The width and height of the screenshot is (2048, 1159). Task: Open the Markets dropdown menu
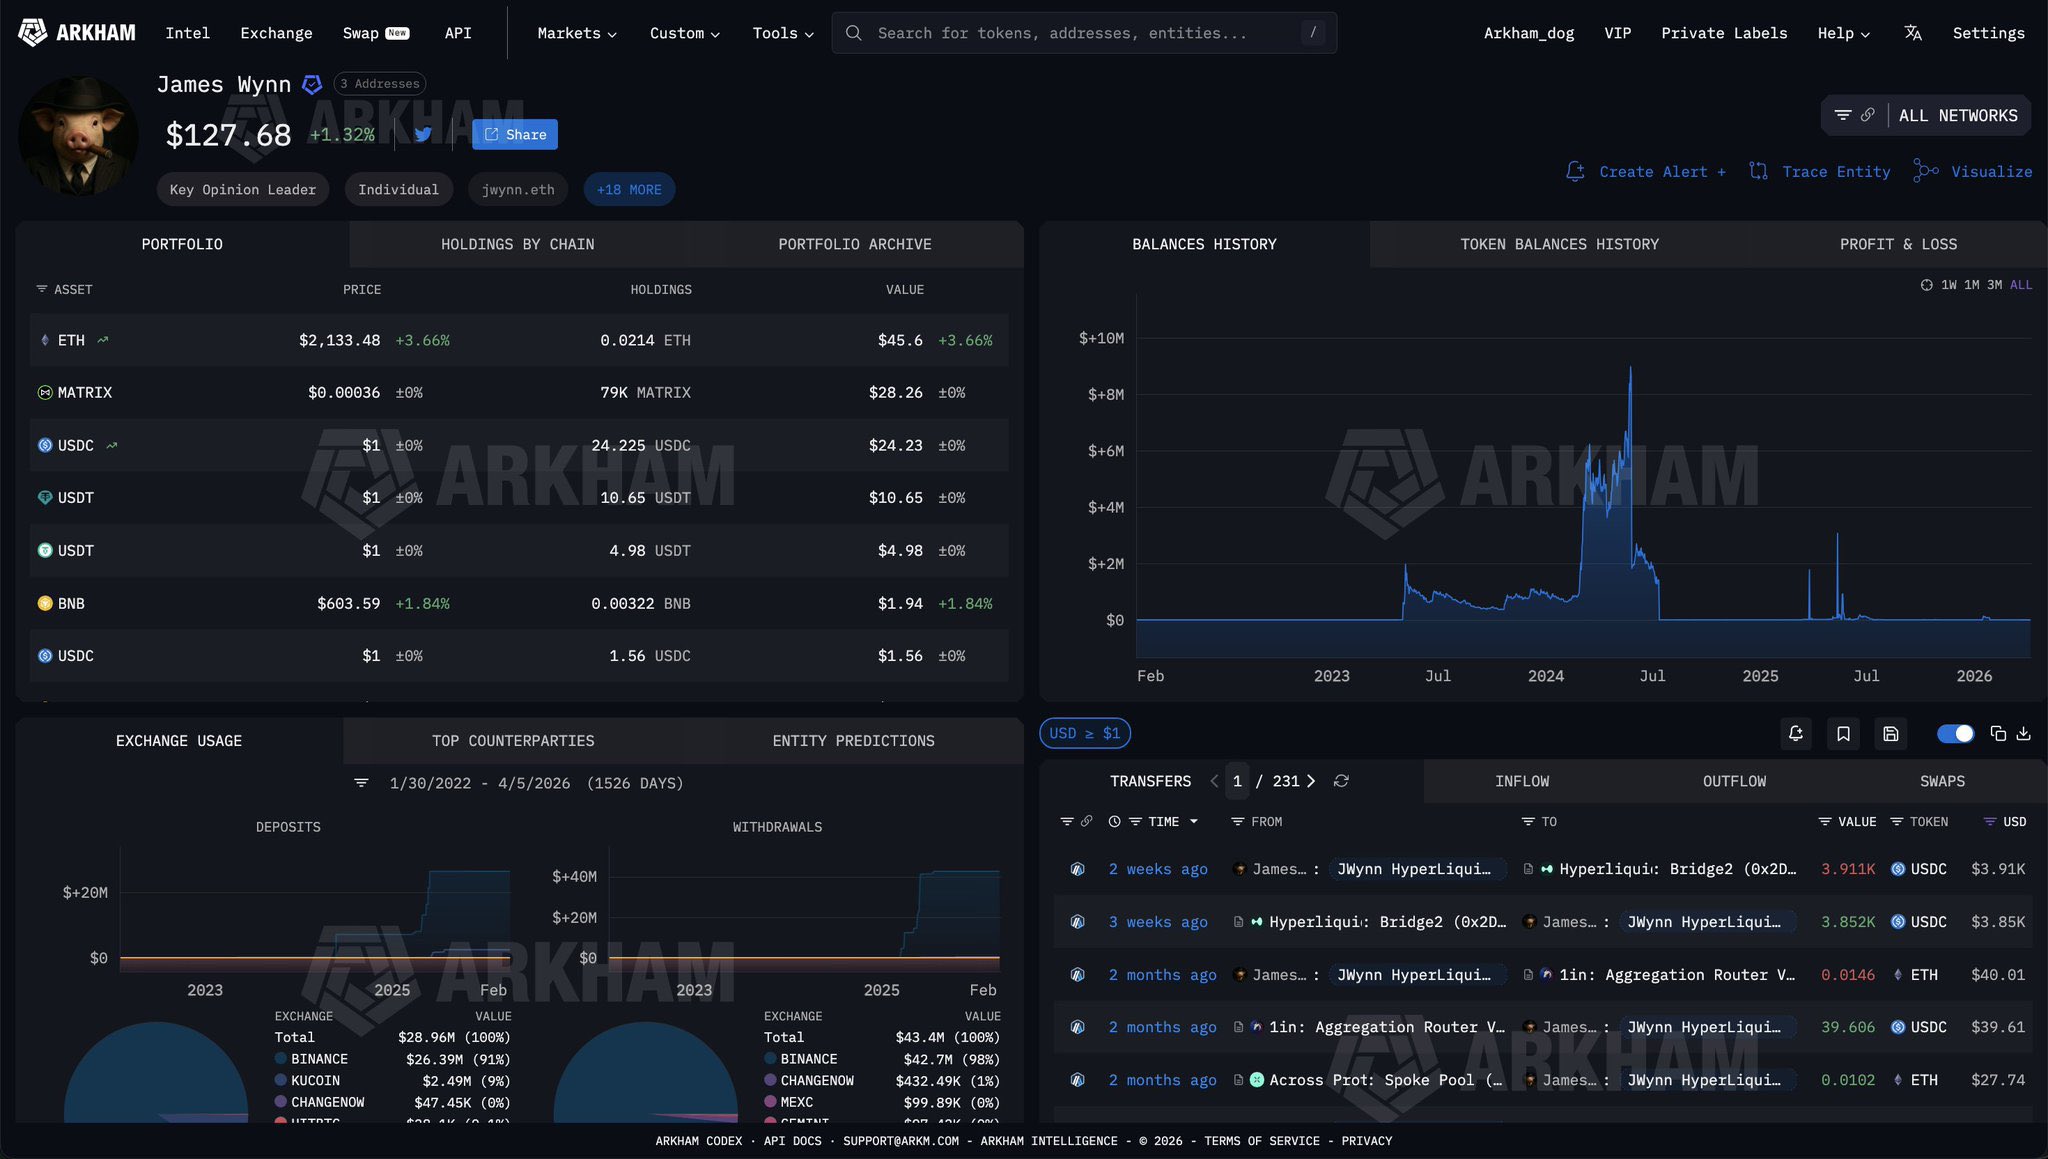(577, 33)
